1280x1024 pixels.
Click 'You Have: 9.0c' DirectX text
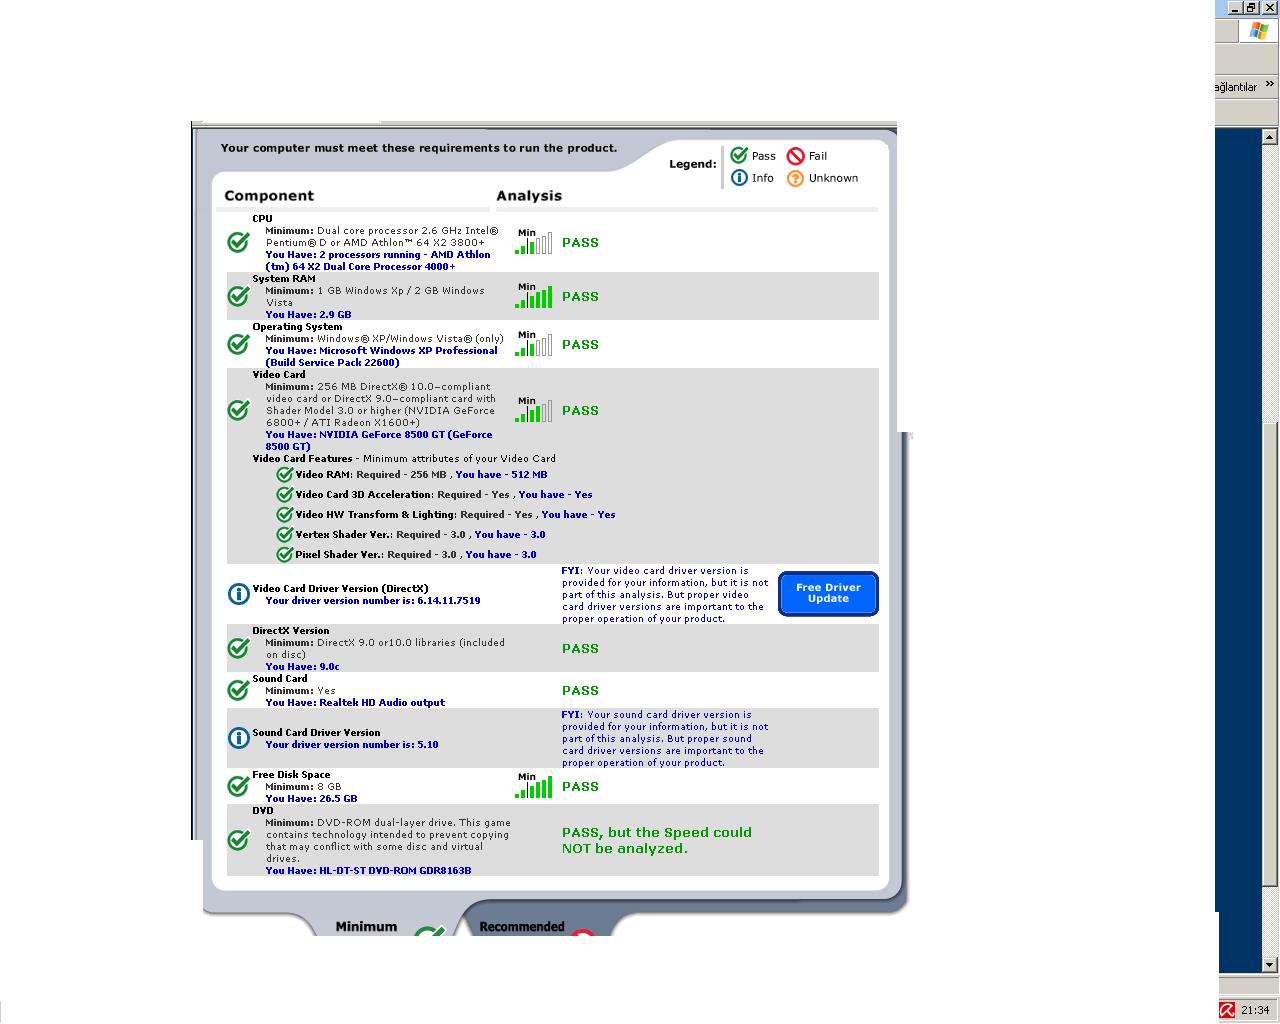pos(302,666)
